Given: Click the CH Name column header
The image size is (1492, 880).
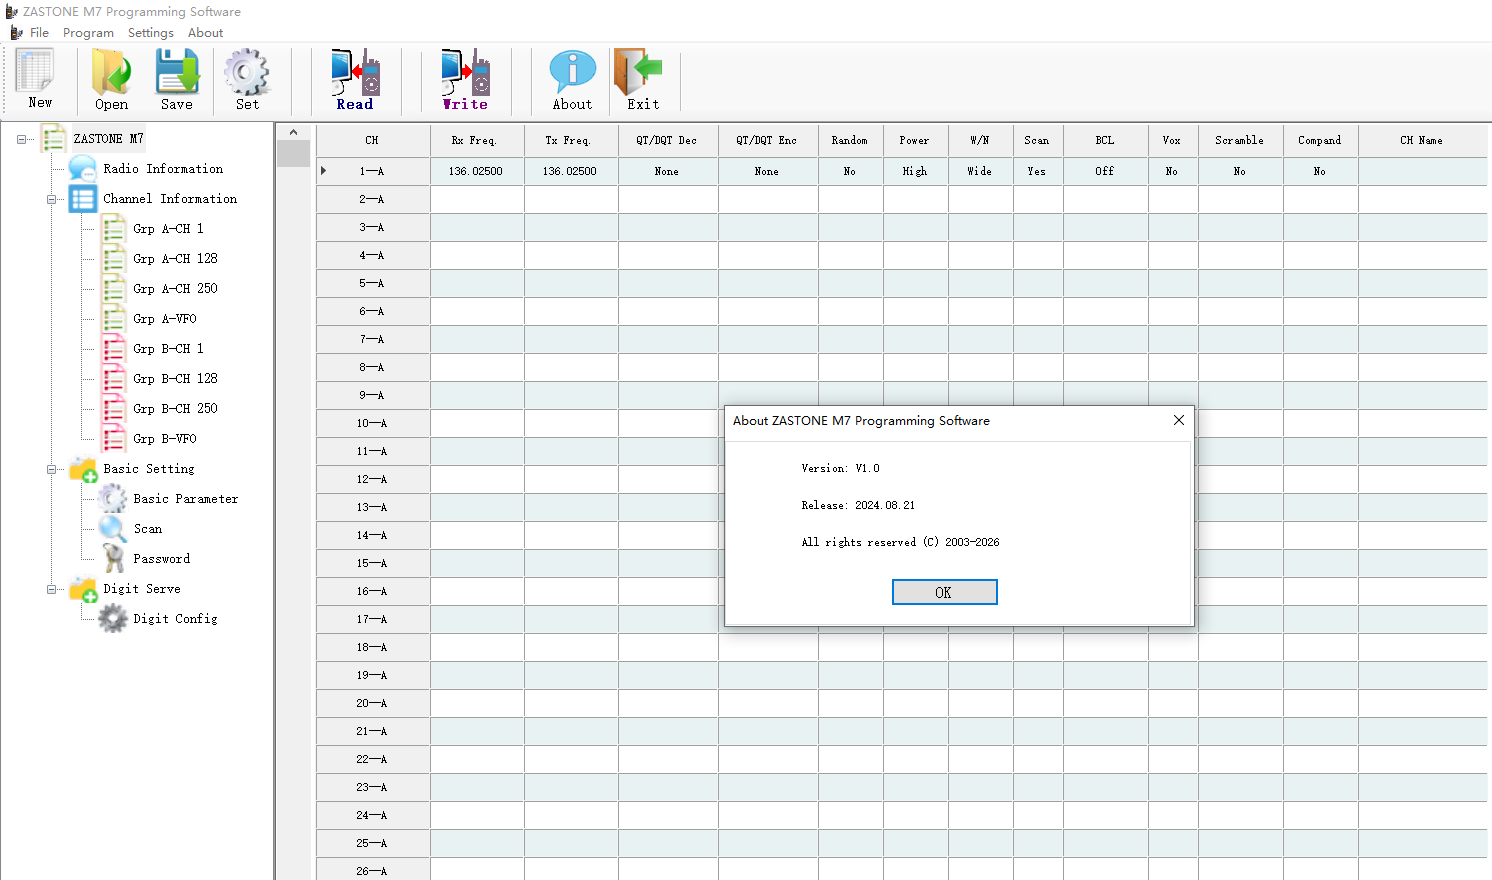Looking at the screenshot, I should [1422, 141].
